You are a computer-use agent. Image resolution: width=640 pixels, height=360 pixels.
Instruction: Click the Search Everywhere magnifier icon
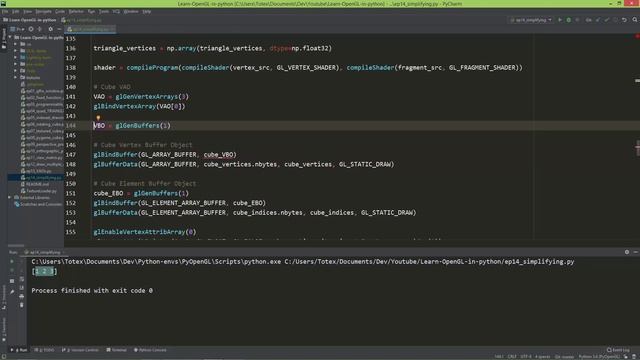[635, 20]
